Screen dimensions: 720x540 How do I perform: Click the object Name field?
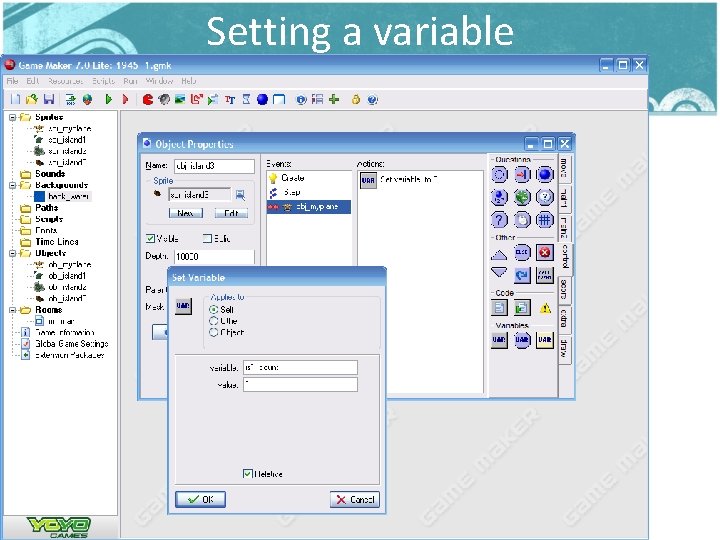coord(214,166)
